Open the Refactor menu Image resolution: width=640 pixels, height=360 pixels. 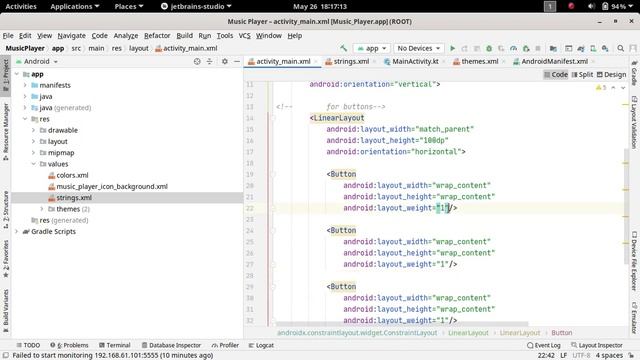coord(157,36)
